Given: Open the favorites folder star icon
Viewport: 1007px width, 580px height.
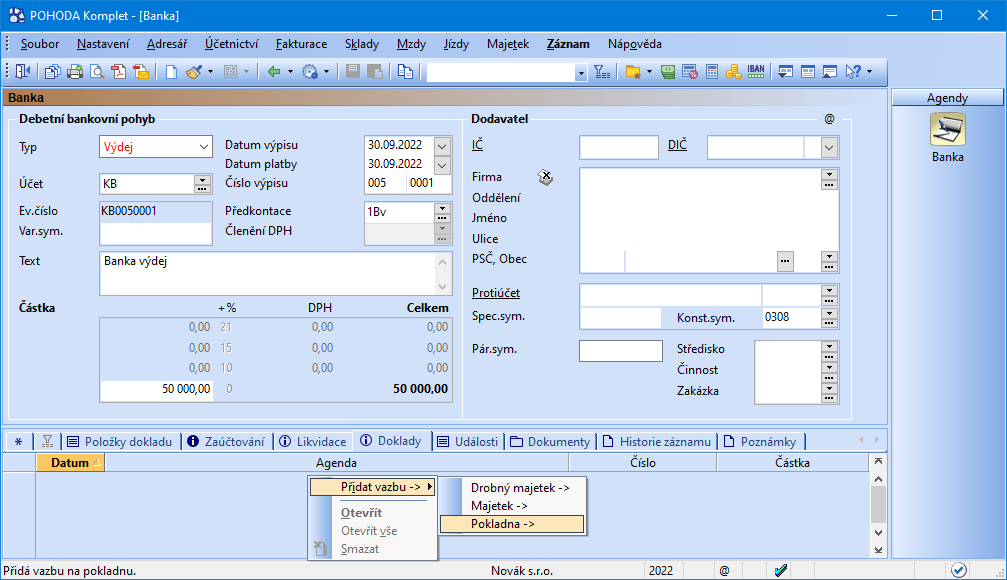Looking at the screenshot, I should click(633, 72).
